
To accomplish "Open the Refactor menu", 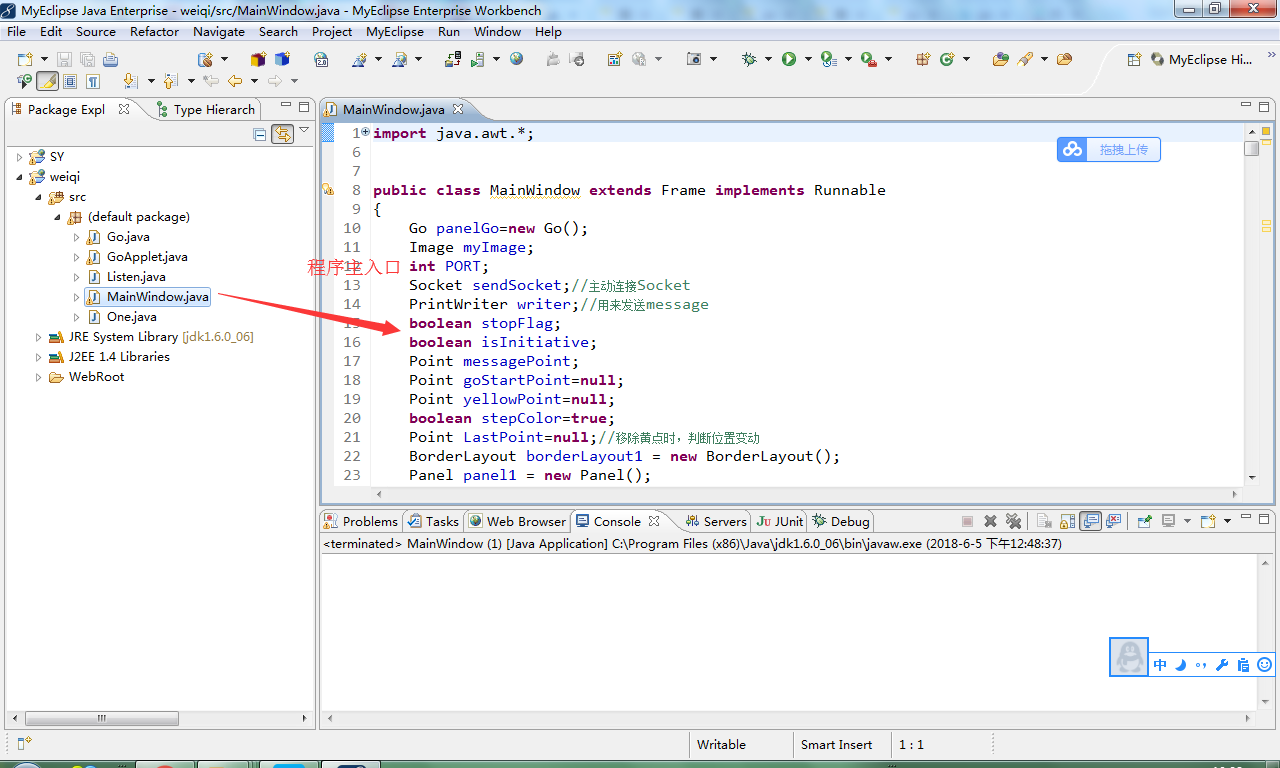I will tap(154, 31).
